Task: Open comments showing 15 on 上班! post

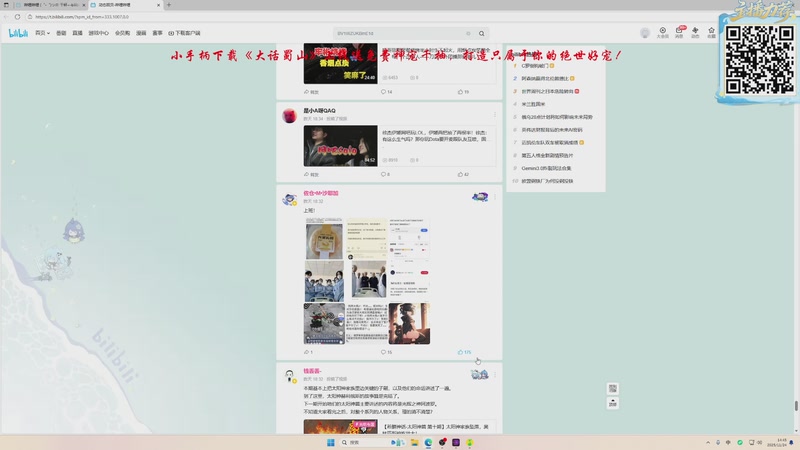Action: click(386, 352)
